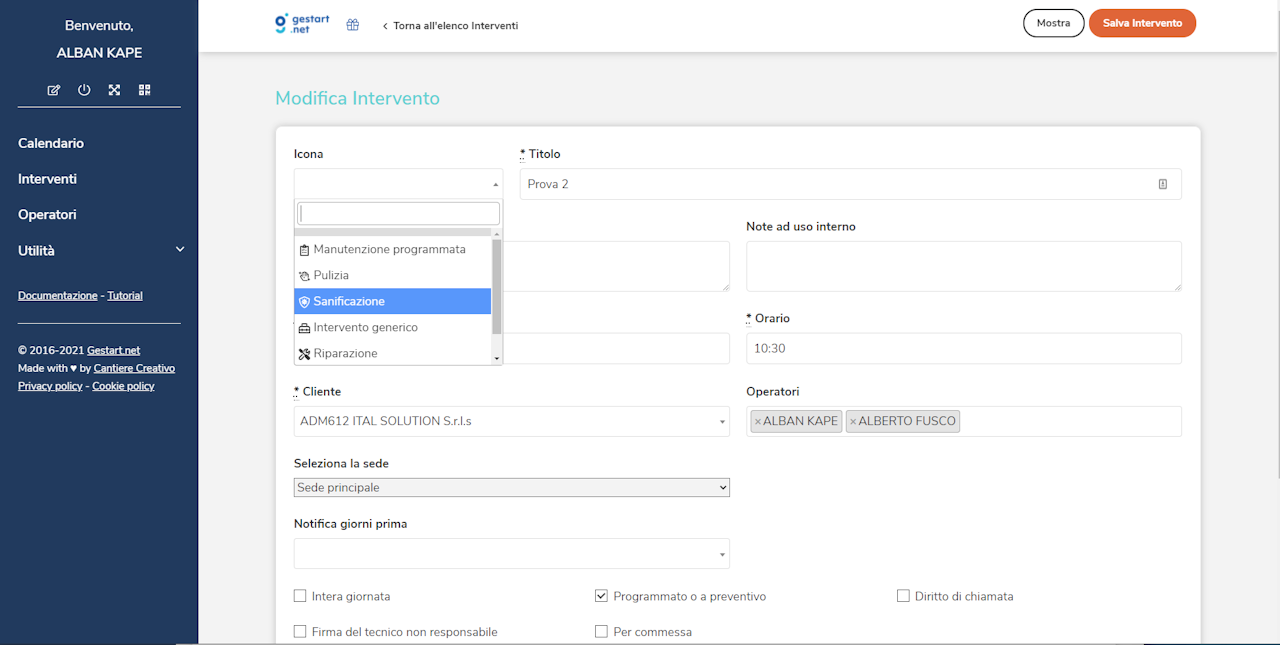
Task: Expand the Seleziona la sede select
Action: click(x=511, y=487)
